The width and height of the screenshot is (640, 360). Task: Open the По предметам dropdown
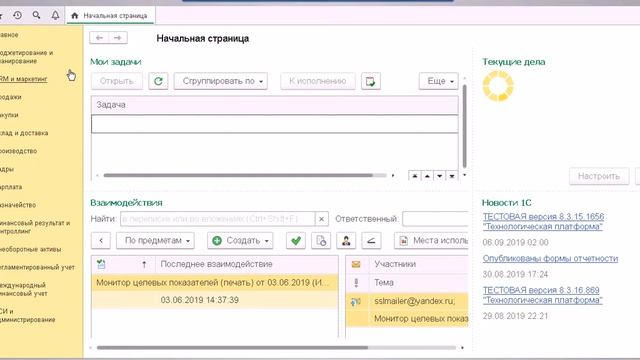156,240
